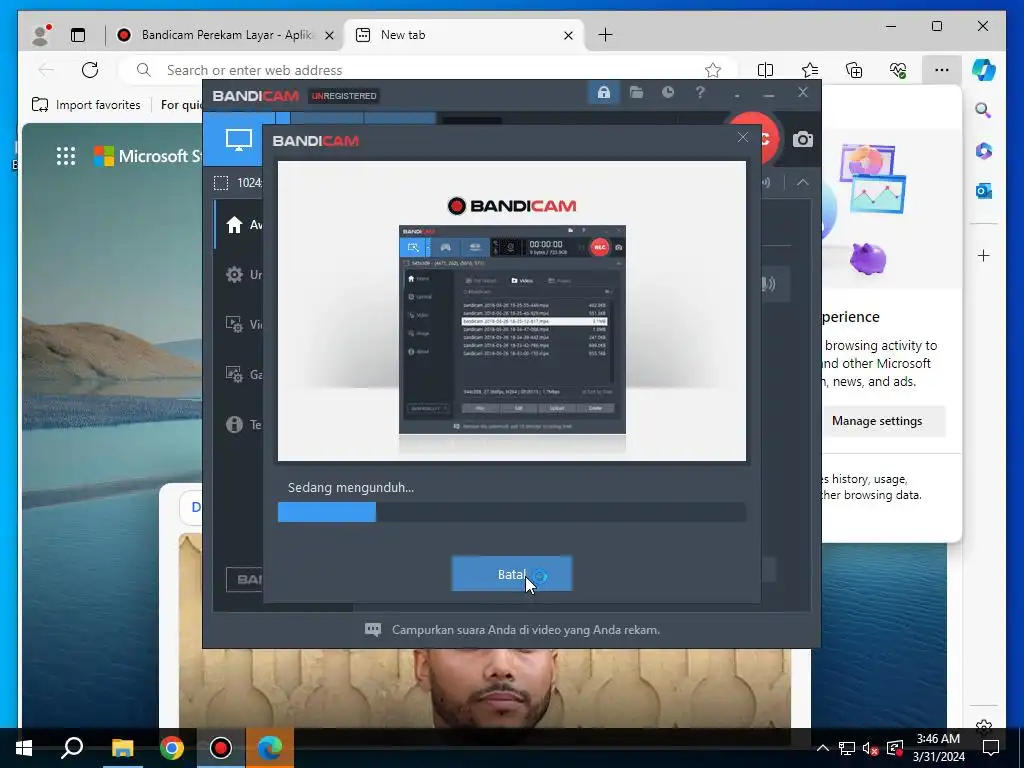Click Import favorites in Edge

(x=86, y=104)
